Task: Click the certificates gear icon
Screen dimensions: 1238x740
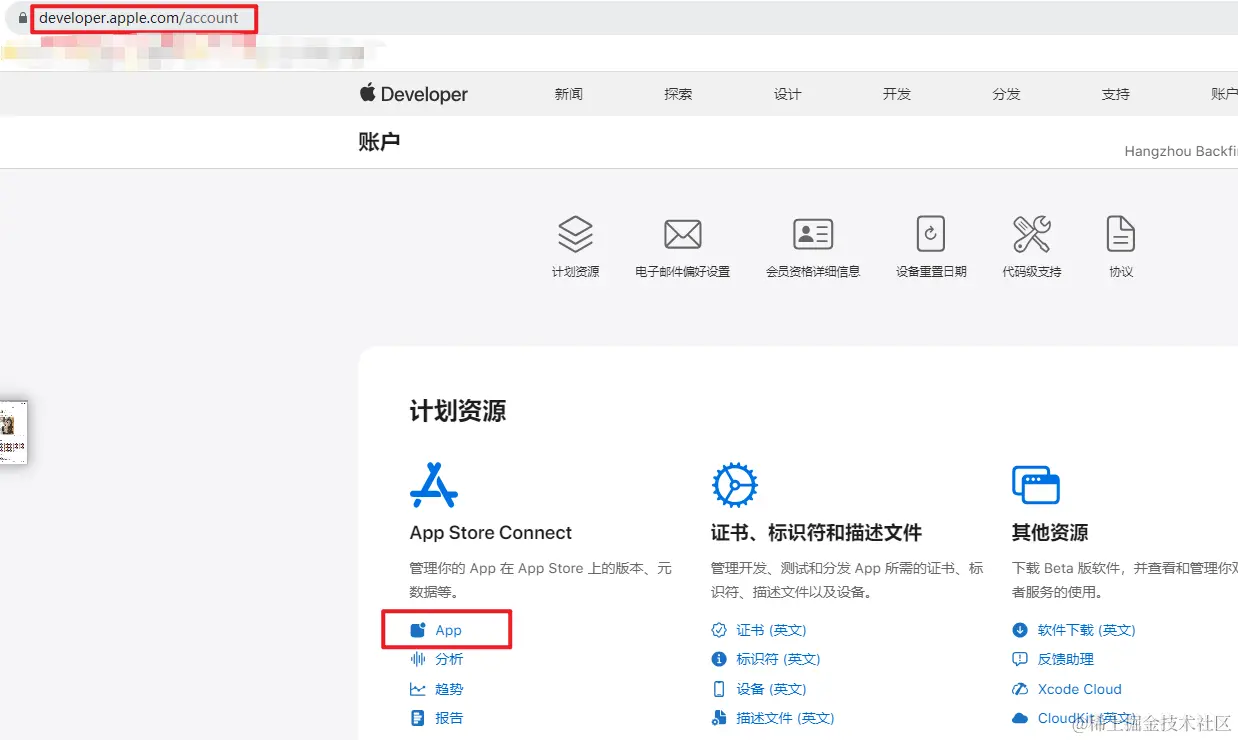Action: 734,485
